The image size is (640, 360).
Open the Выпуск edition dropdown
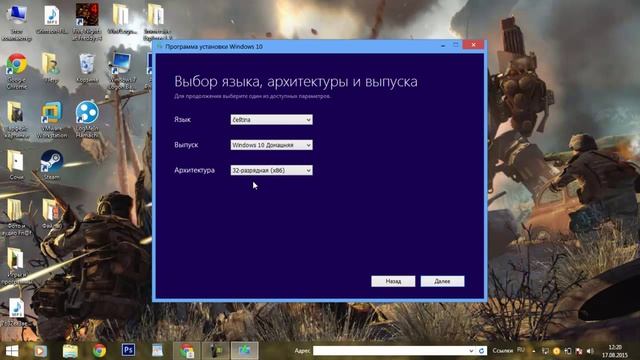[x=271, y=145]
